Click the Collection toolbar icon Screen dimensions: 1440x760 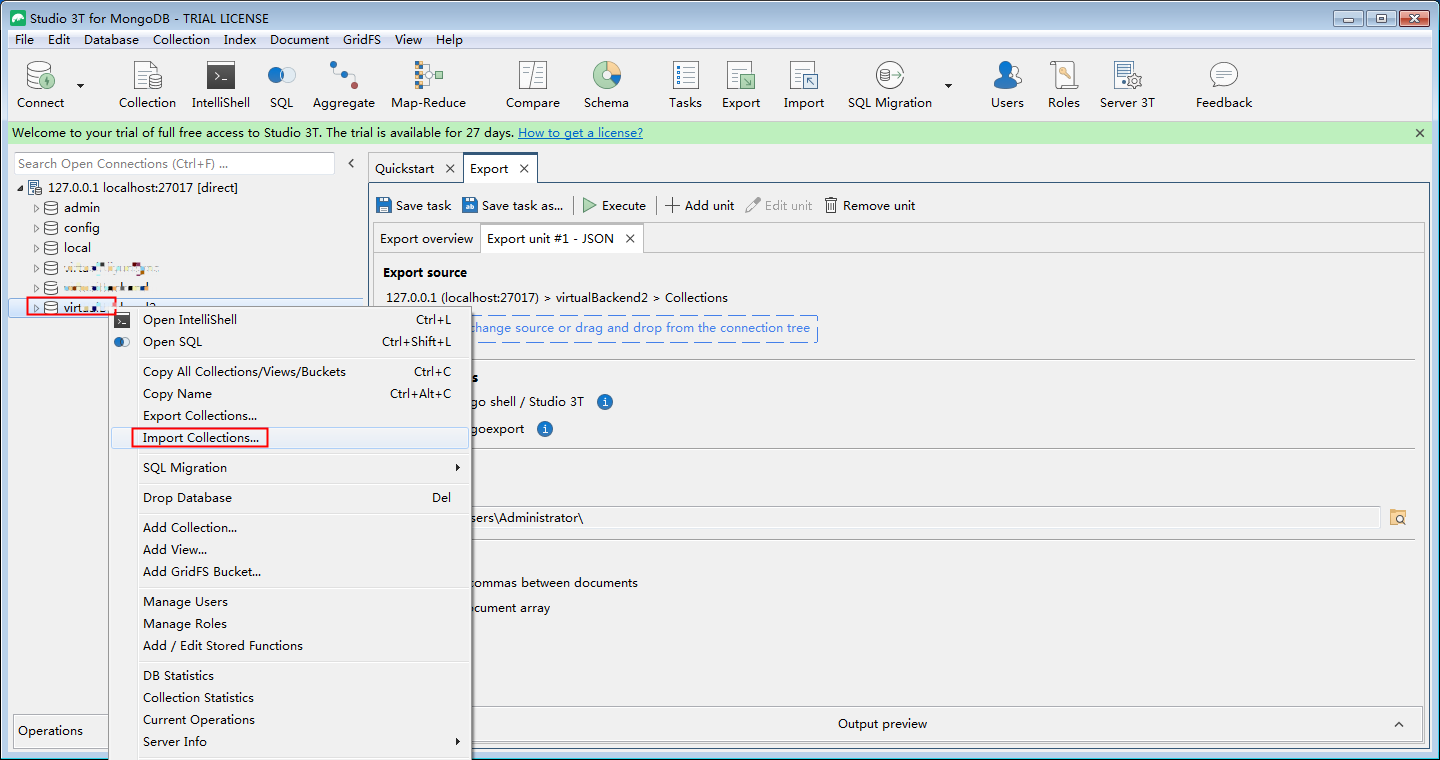[x=147, y=85]
